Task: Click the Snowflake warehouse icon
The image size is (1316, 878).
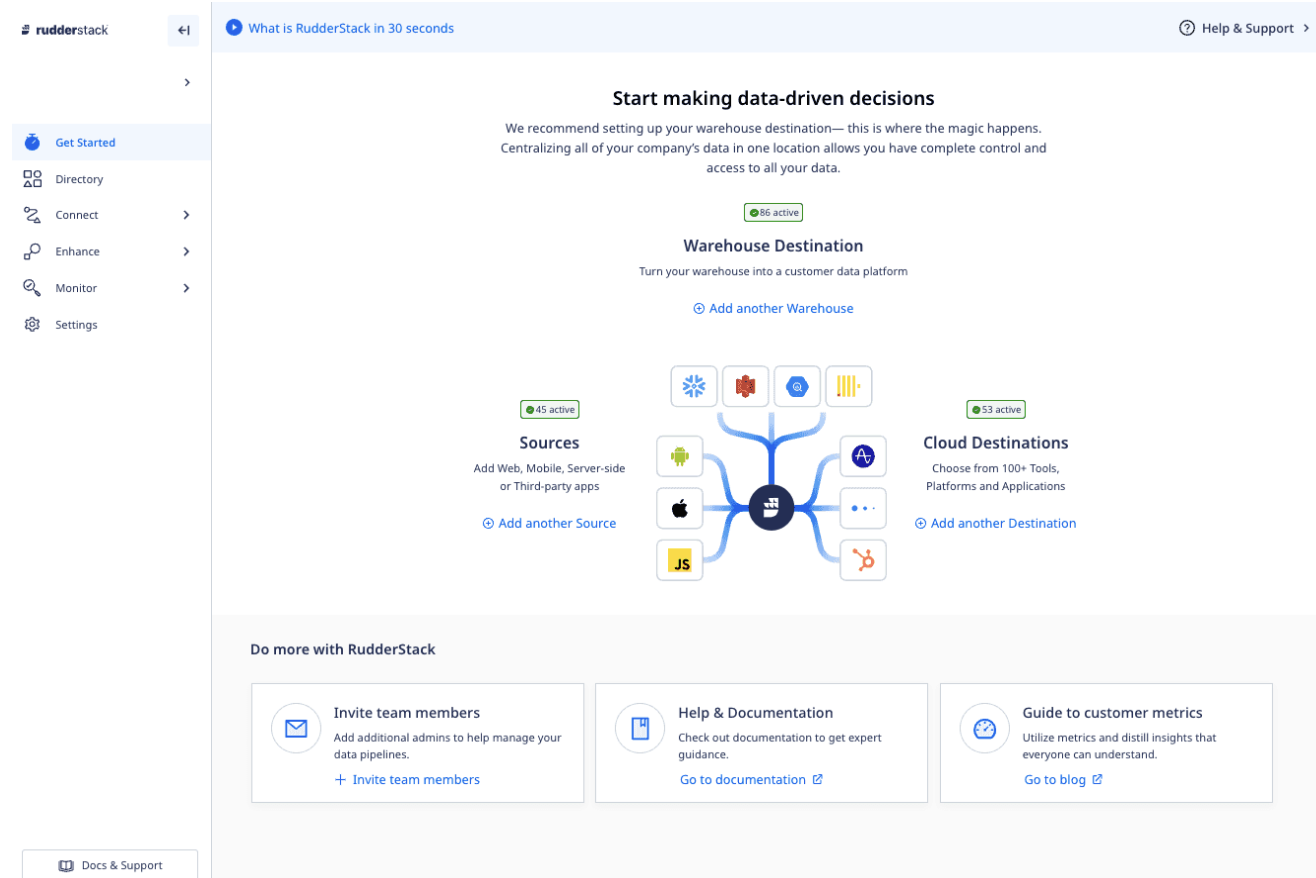Action: [x=694, y=386]
